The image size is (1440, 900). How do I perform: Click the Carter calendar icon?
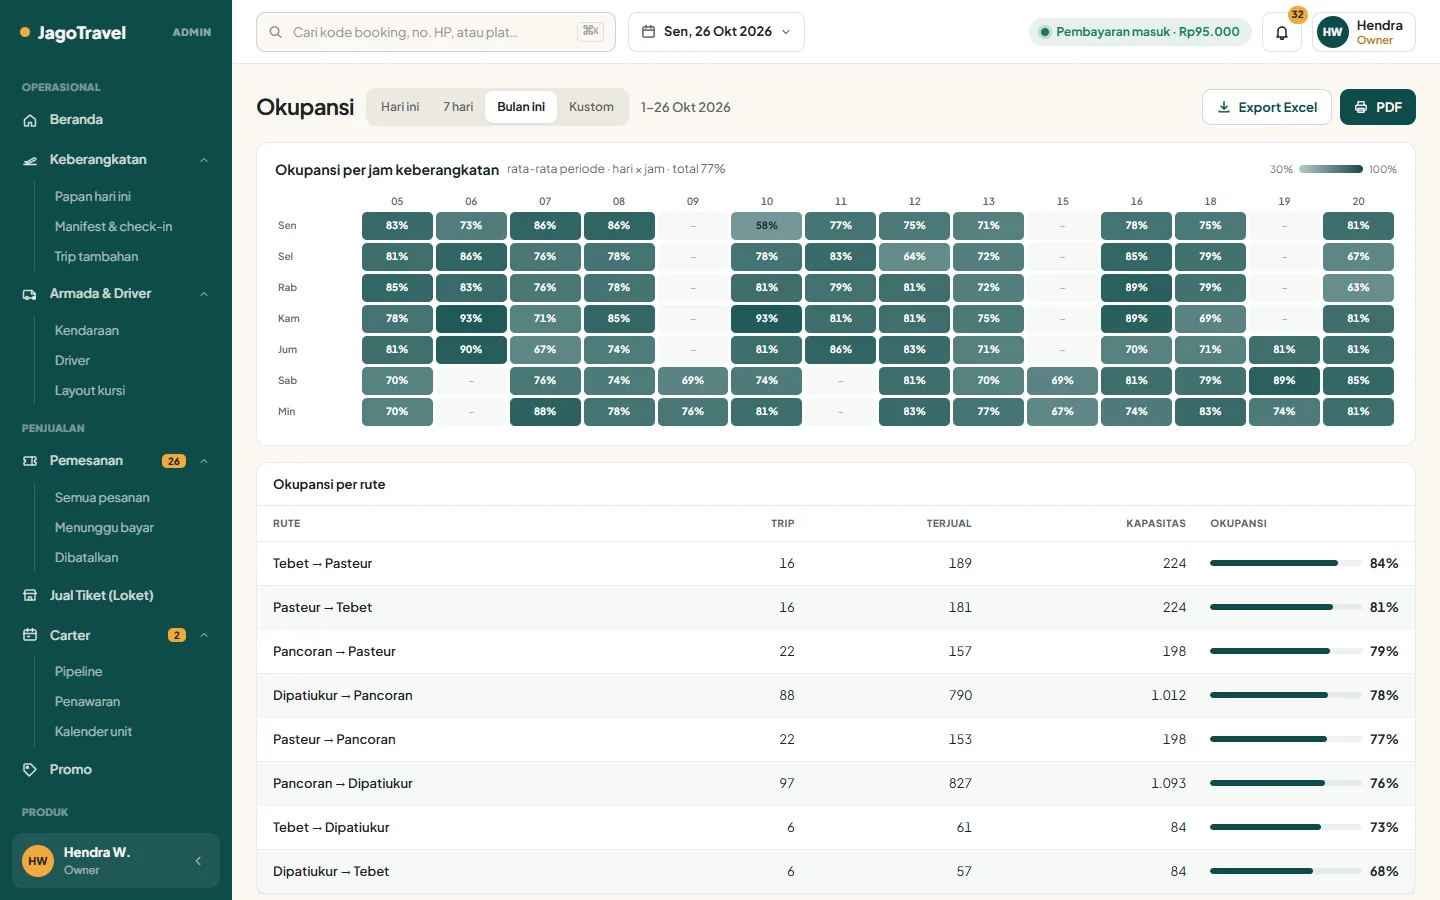tap(30, 636)
